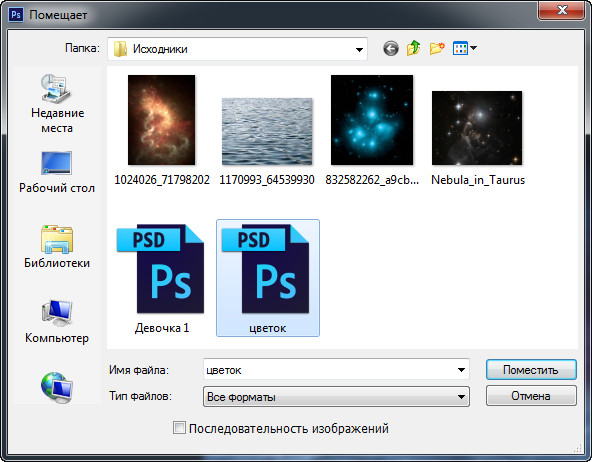Open the view menu icon
The image size is (592, 462).
[x=464, y=48]
